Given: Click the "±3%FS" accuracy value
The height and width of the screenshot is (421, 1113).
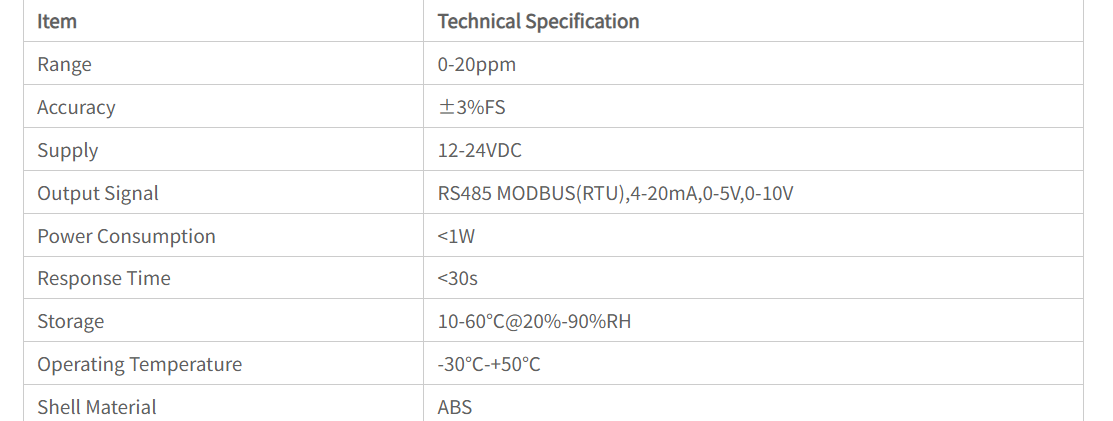Looking at the screenshot, I should click(471, 107).
